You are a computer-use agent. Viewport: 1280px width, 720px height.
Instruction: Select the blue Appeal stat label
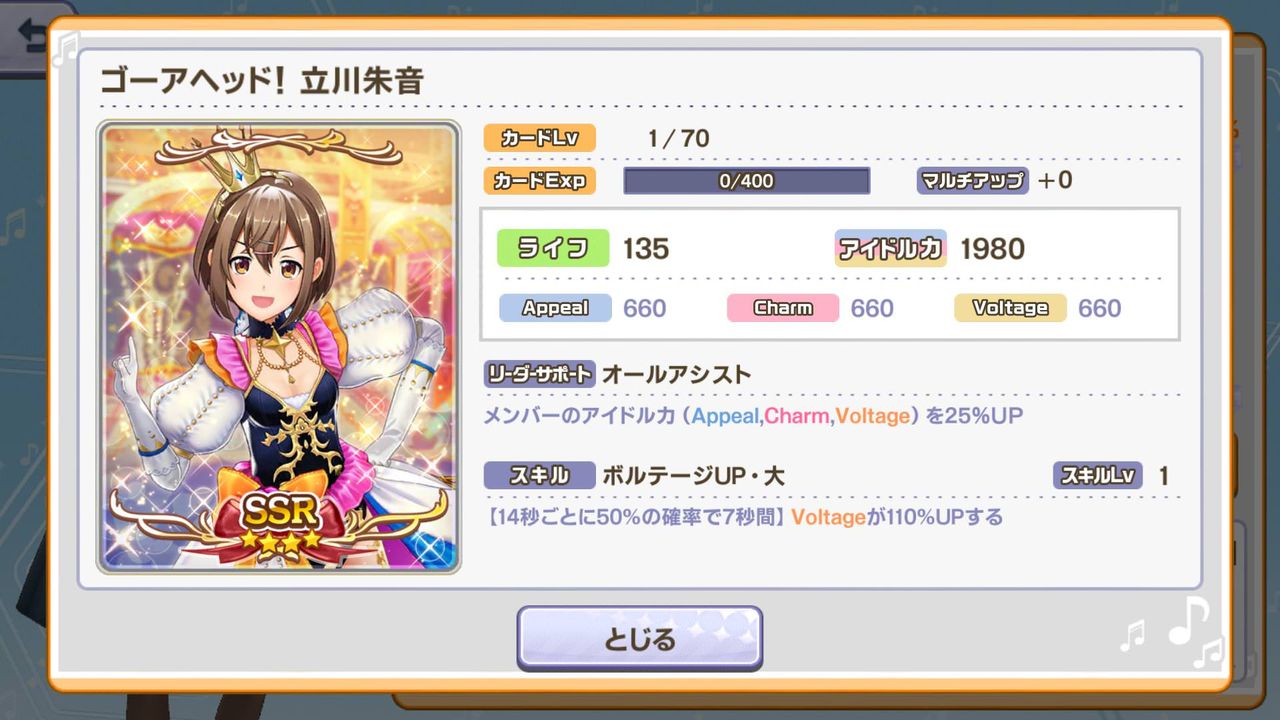tap(555, 308)
